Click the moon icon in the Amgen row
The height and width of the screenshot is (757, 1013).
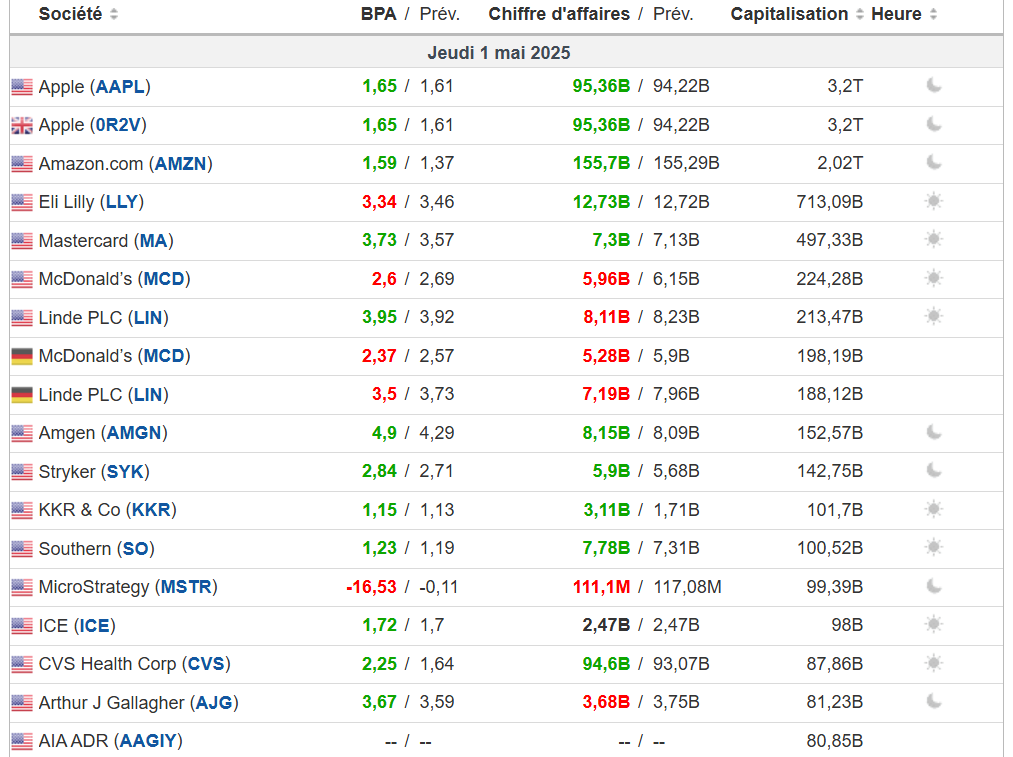934,432
